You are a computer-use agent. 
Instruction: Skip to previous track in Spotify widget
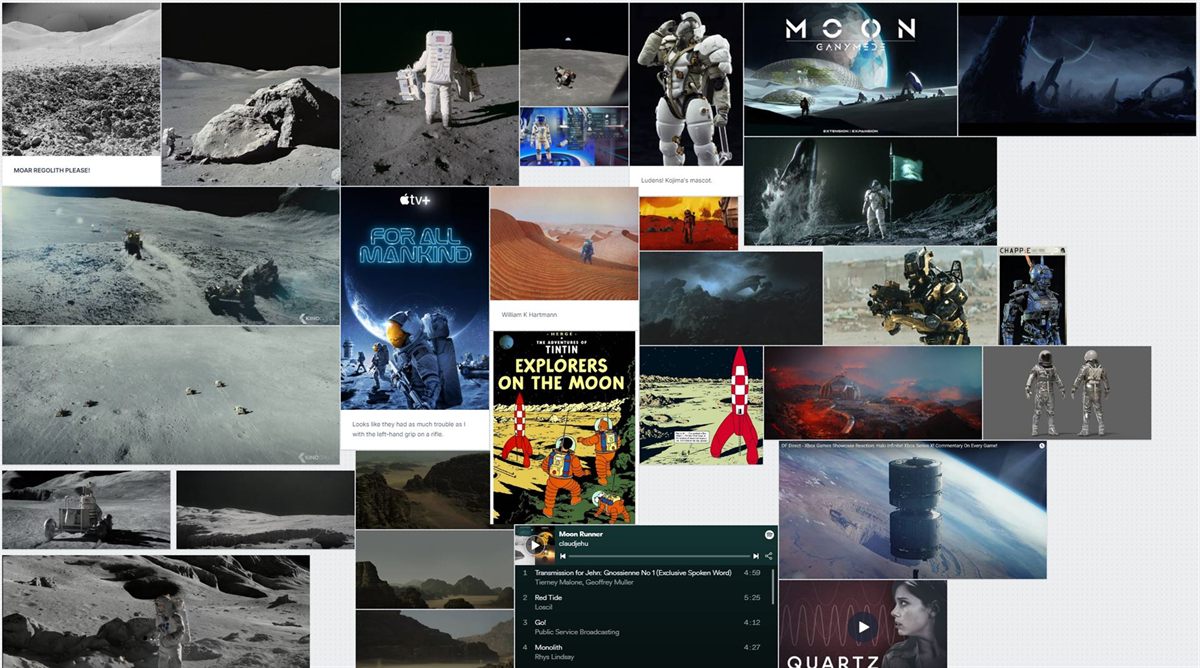[564, 555]
